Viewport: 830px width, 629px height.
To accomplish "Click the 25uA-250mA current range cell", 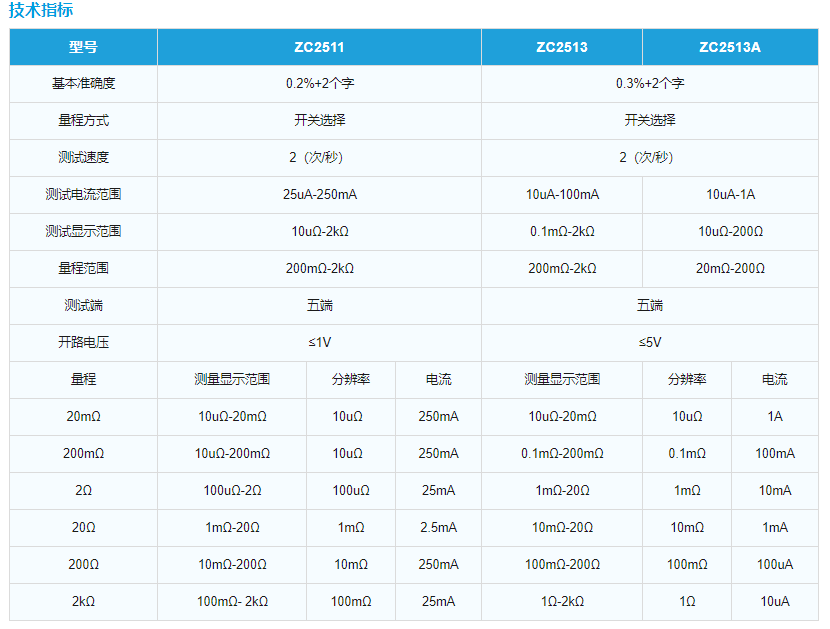I will (x=320, y=195).
